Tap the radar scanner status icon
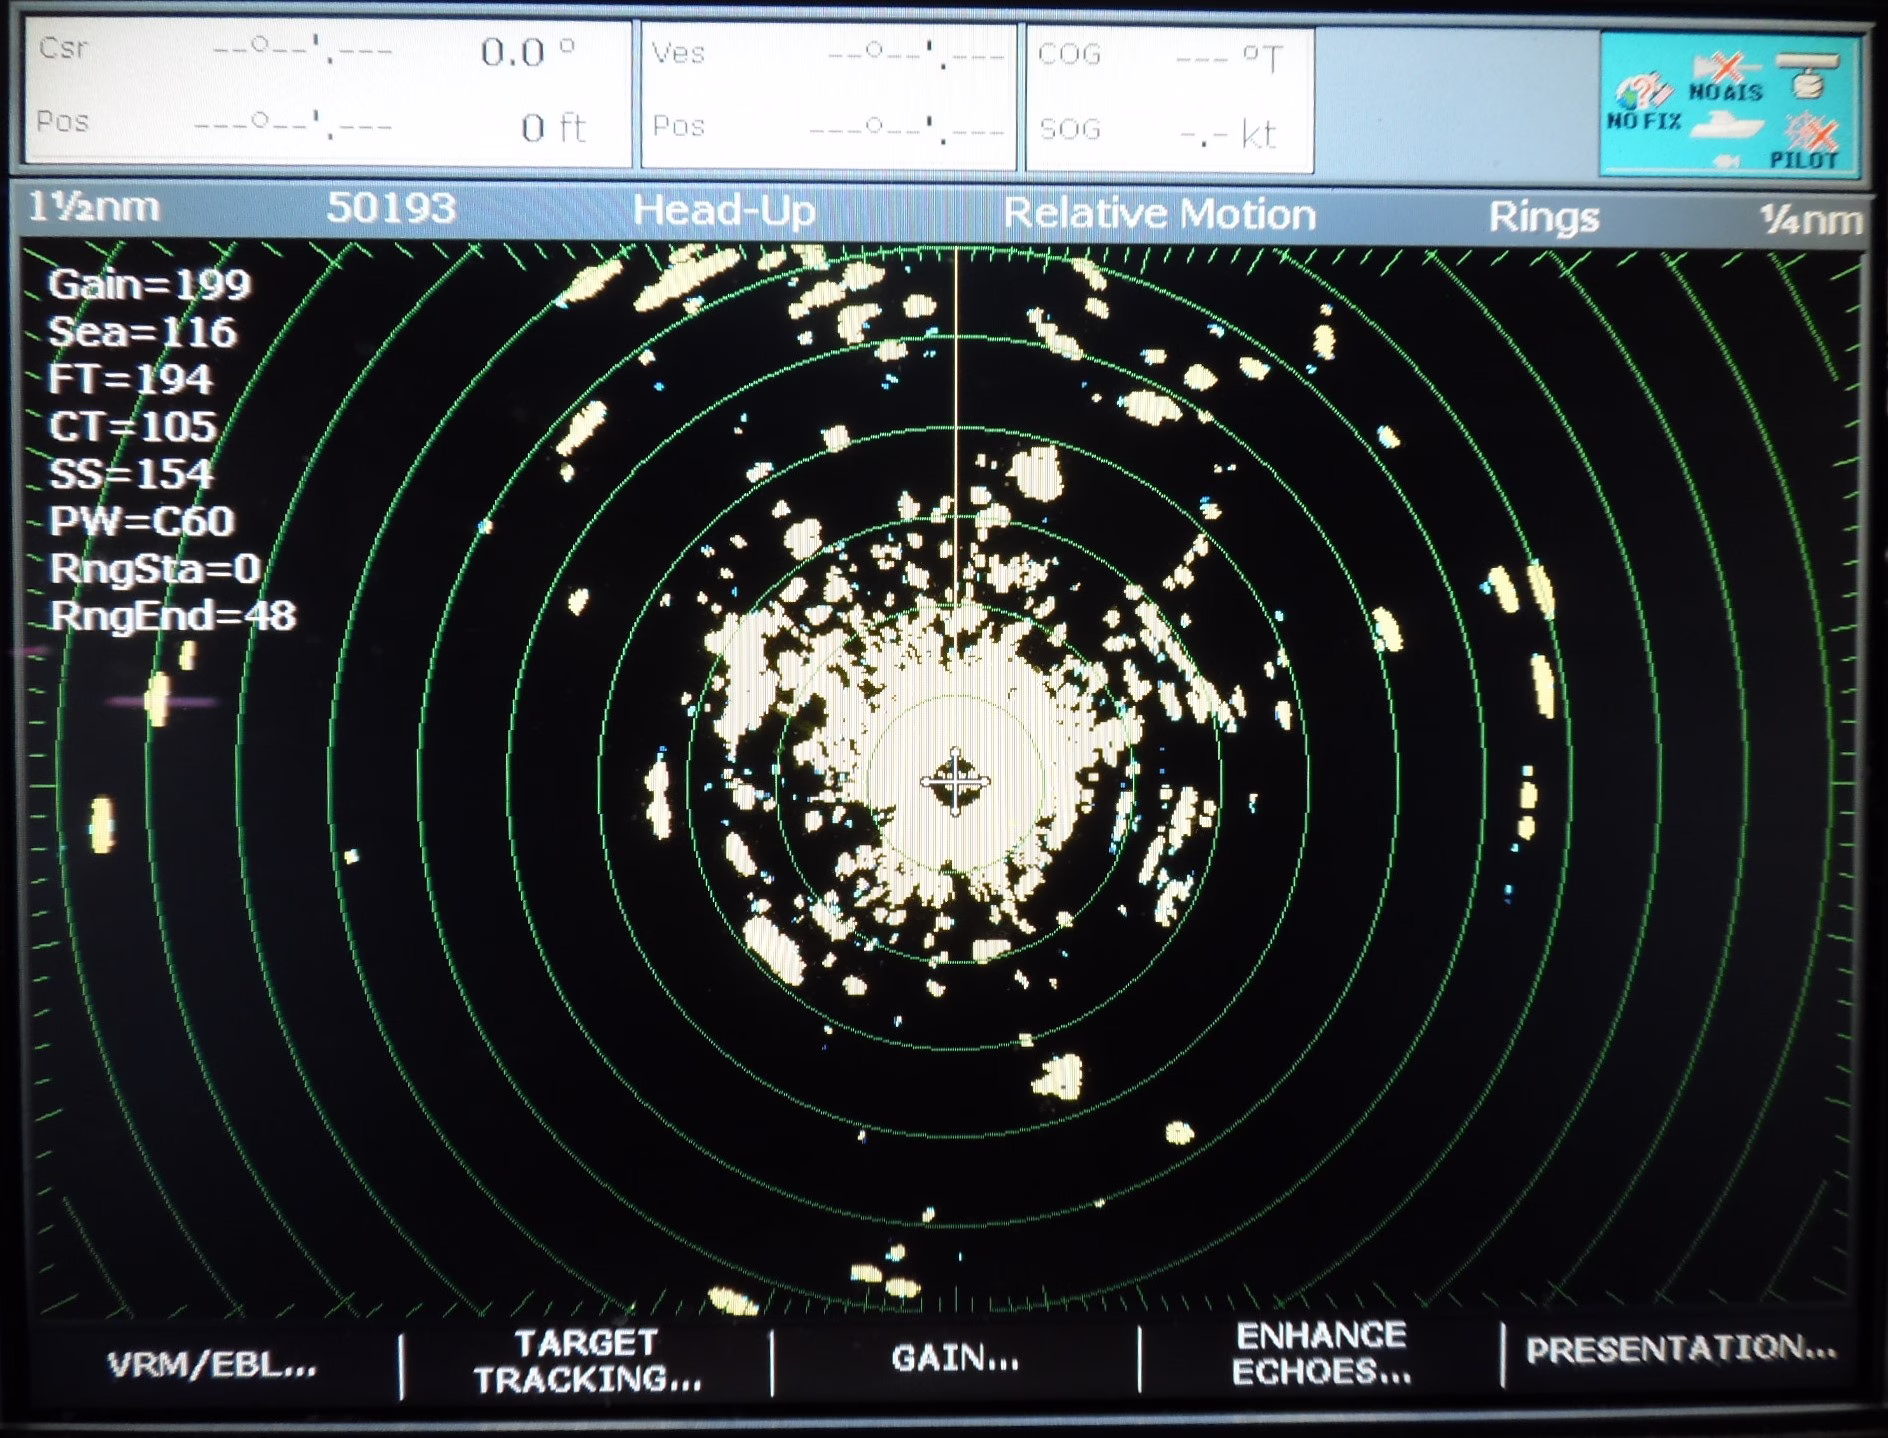Screen dimensions: 1888x1438 pyautogui.click(x=1807, y=75)
